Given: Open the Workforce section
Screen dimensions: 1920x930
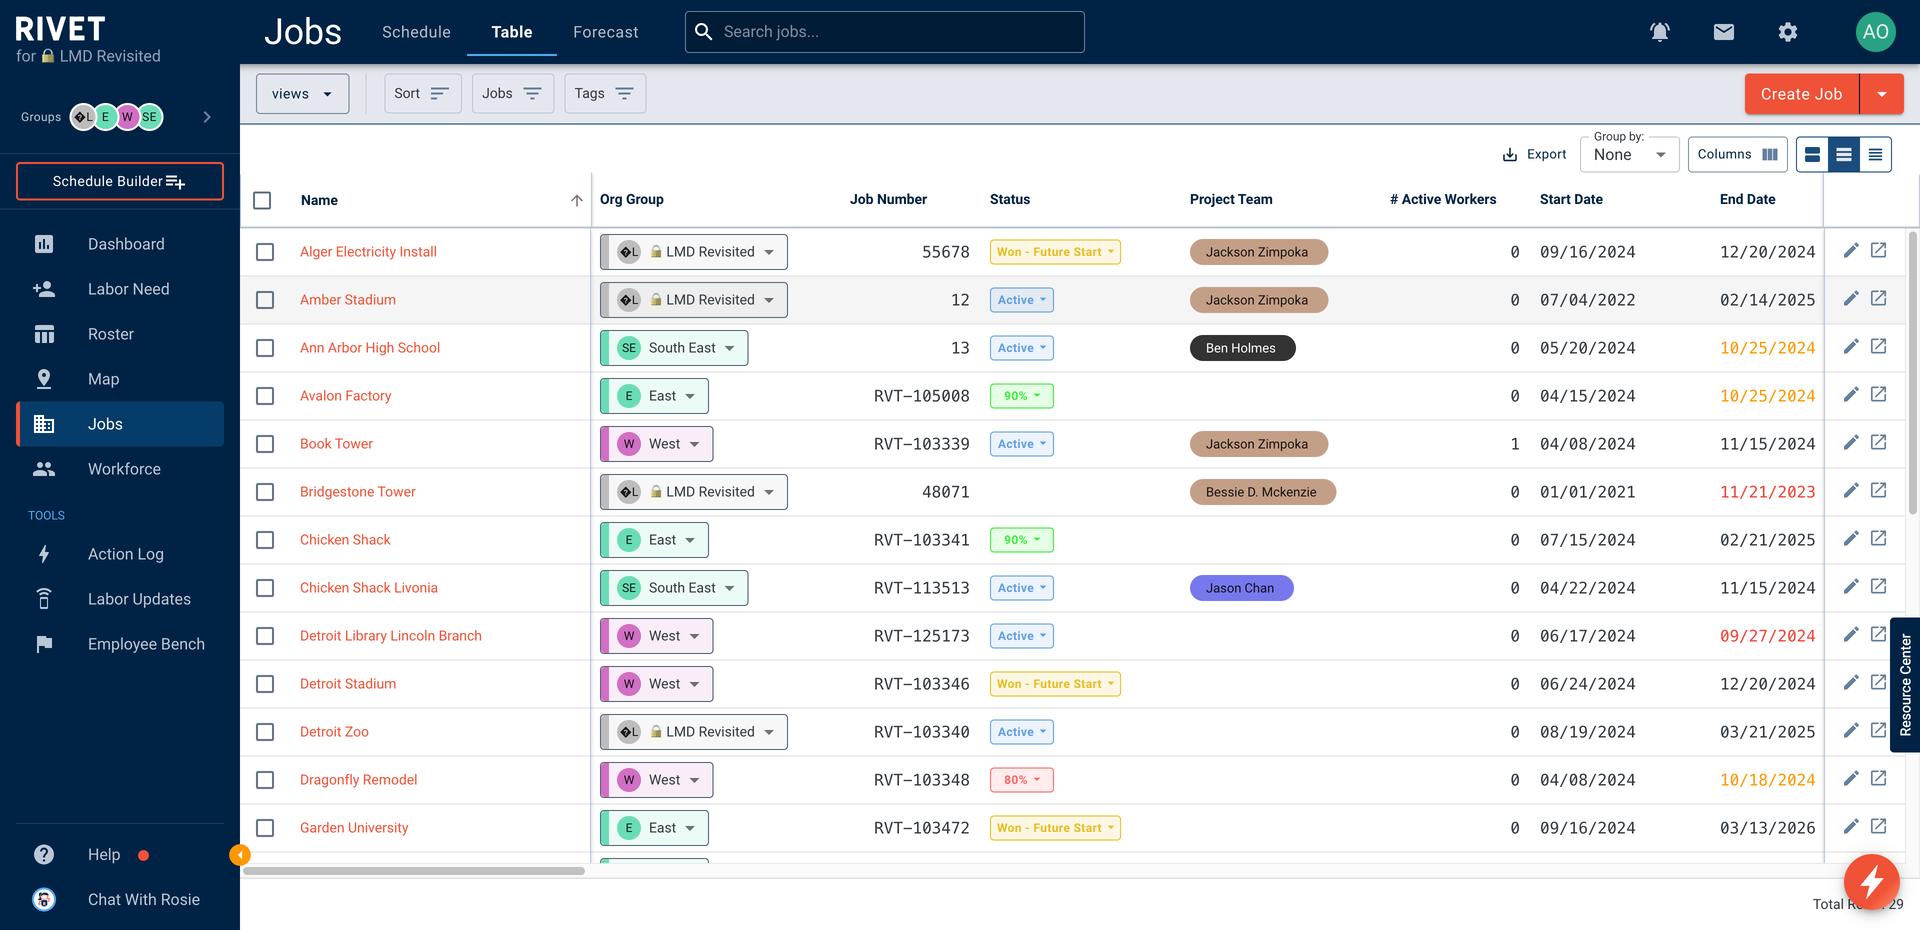Looking at the screenshot, I should coord(124,468).
